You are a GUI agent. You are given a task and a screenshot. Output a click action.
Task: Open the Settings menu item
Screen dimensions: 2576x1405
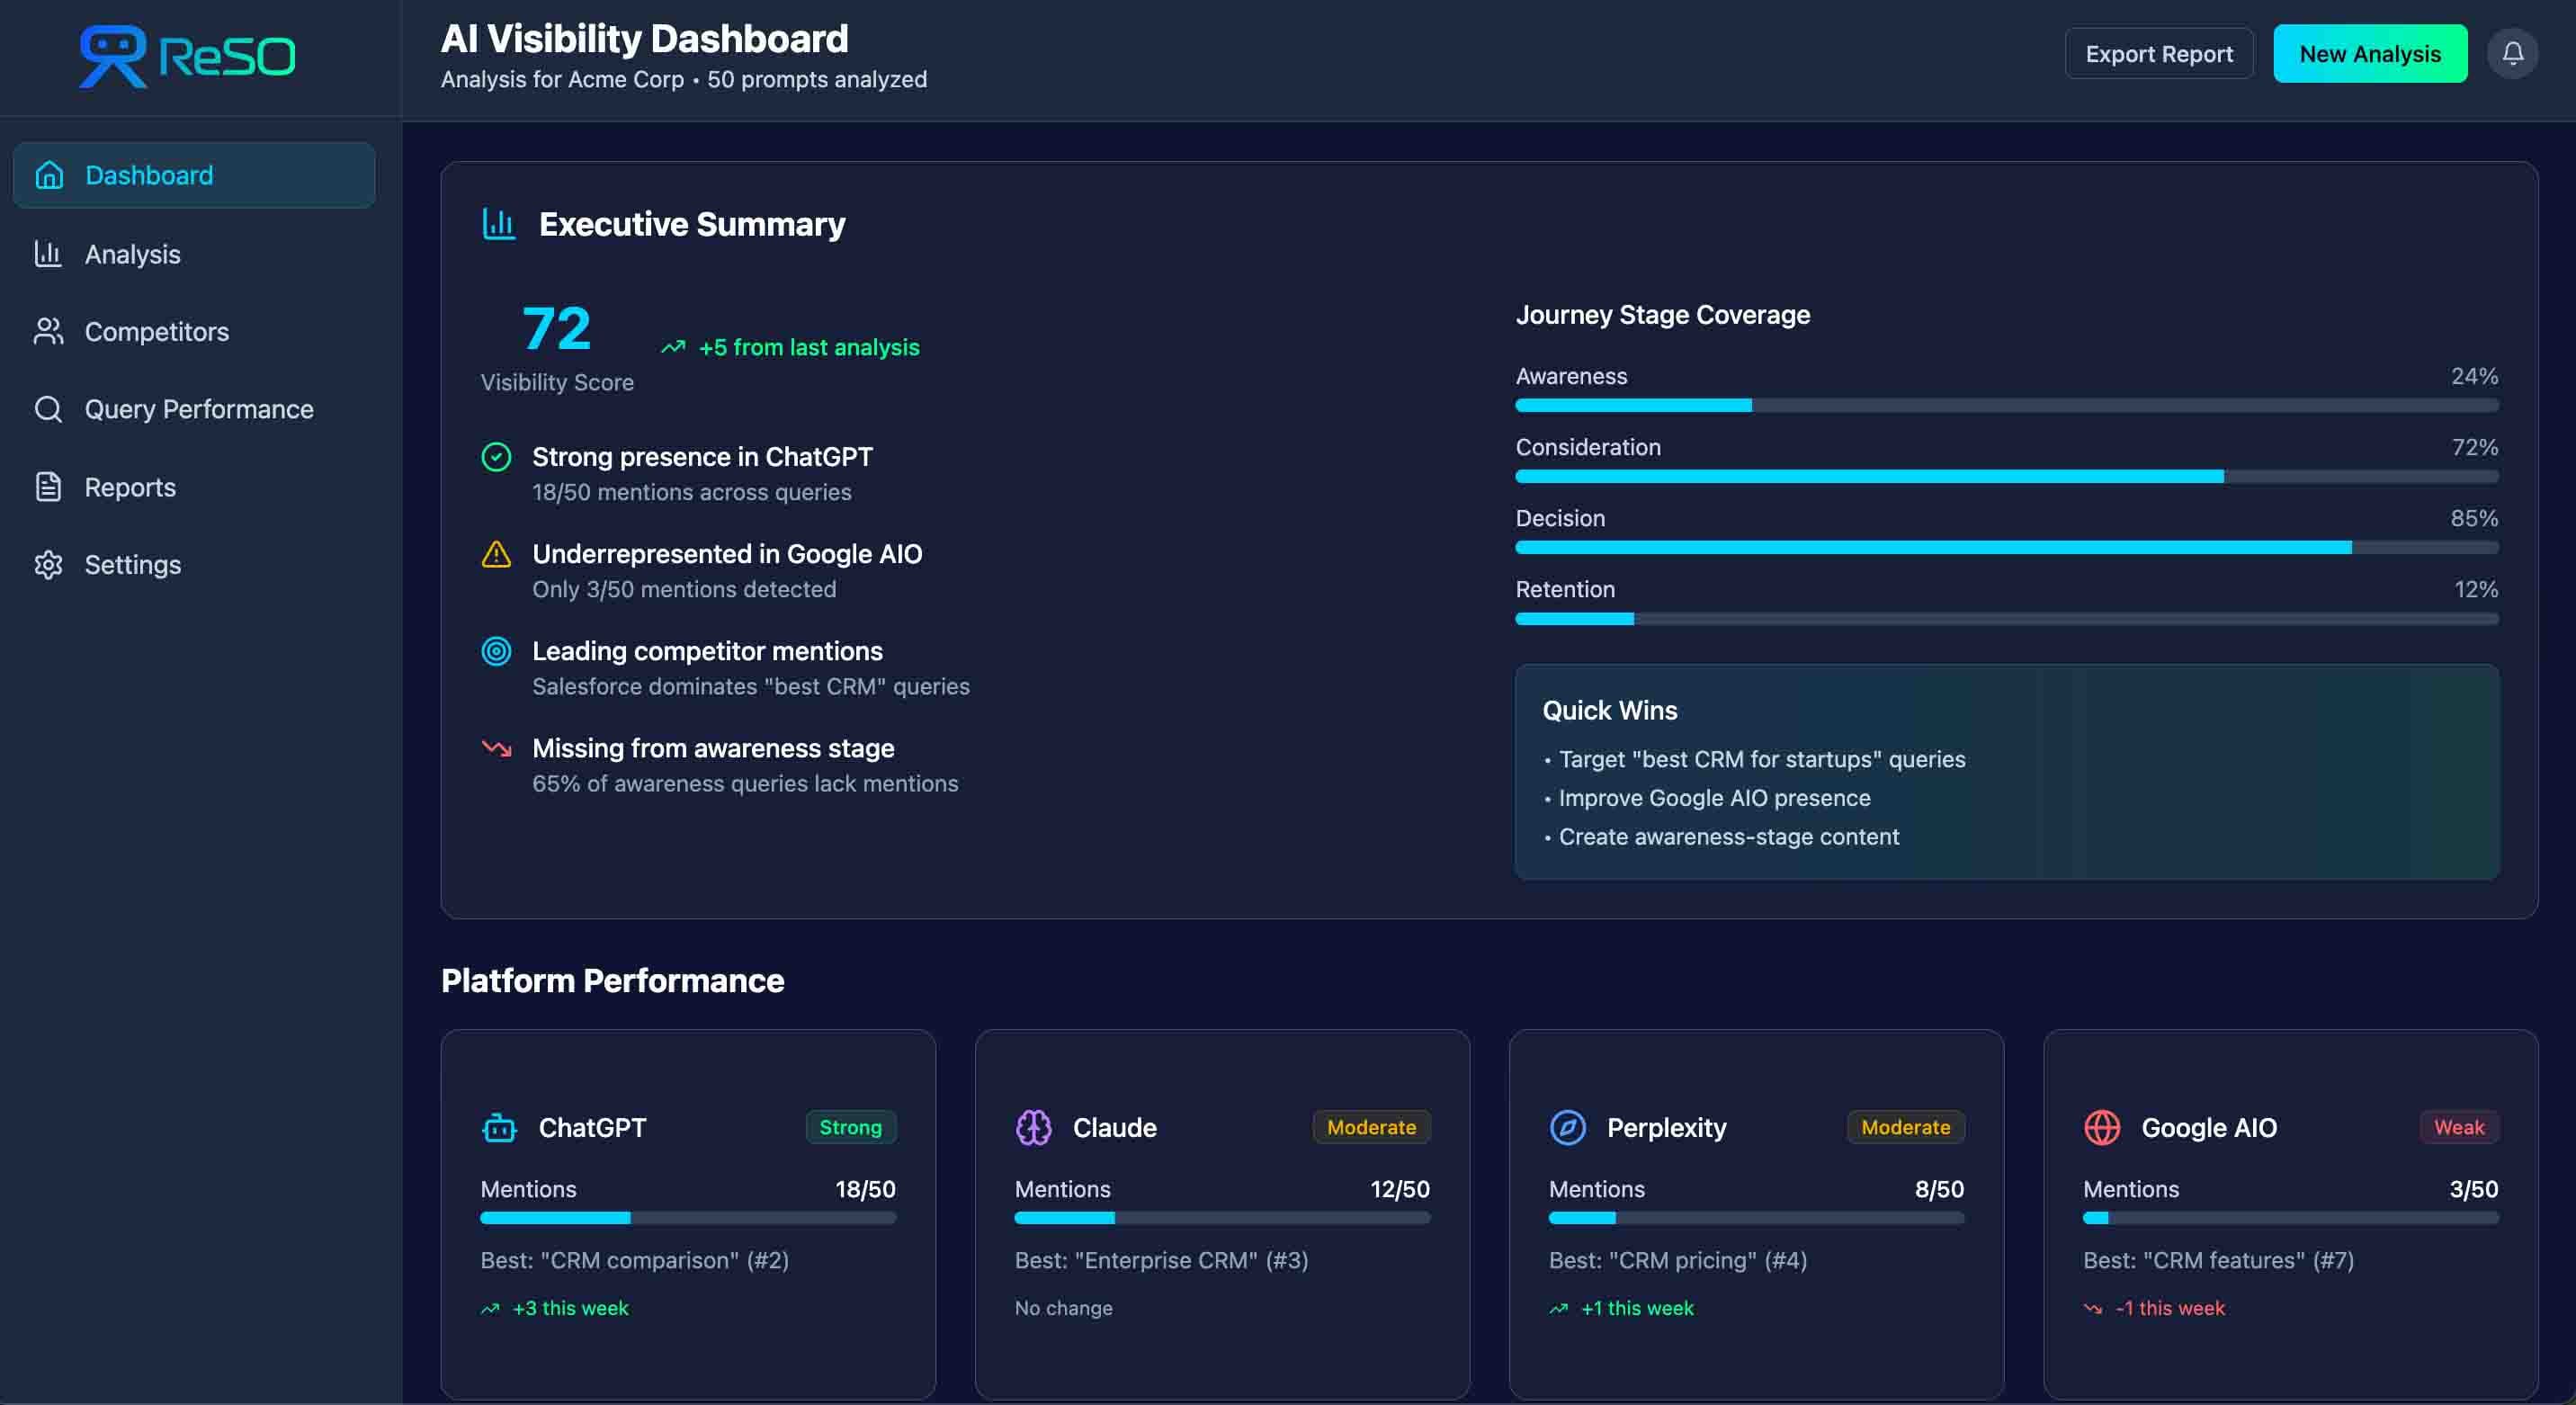tap(133, 564)
